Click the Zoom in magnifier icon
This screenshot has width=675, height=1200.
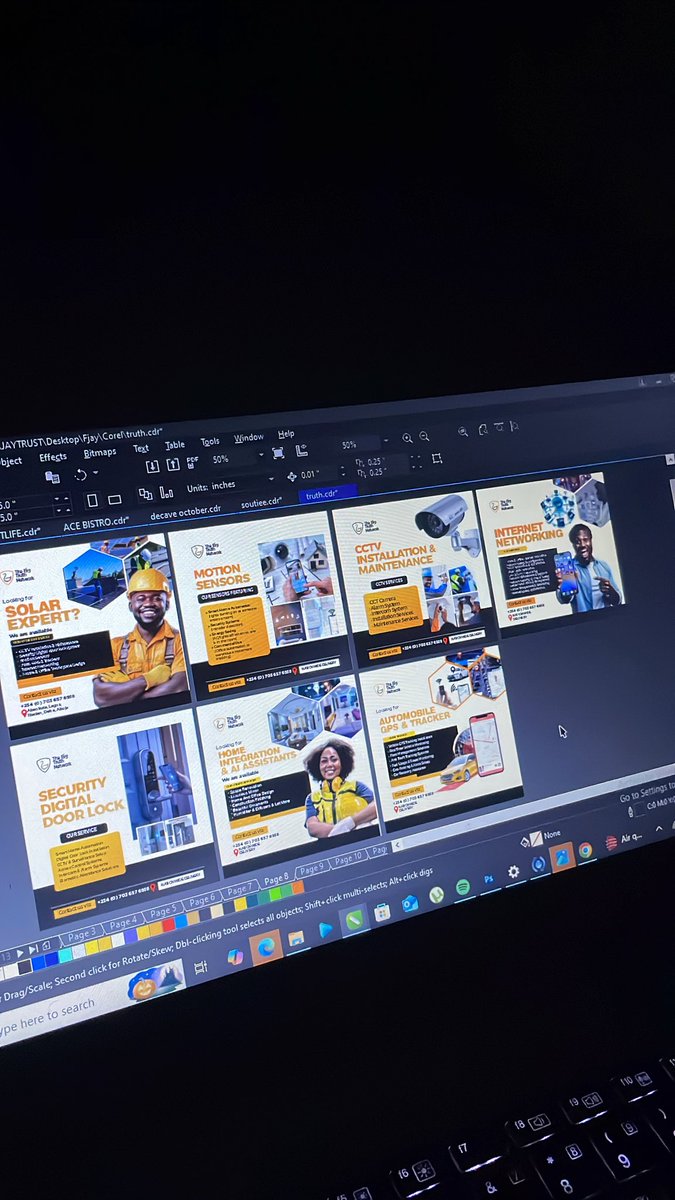click(407, 438)
